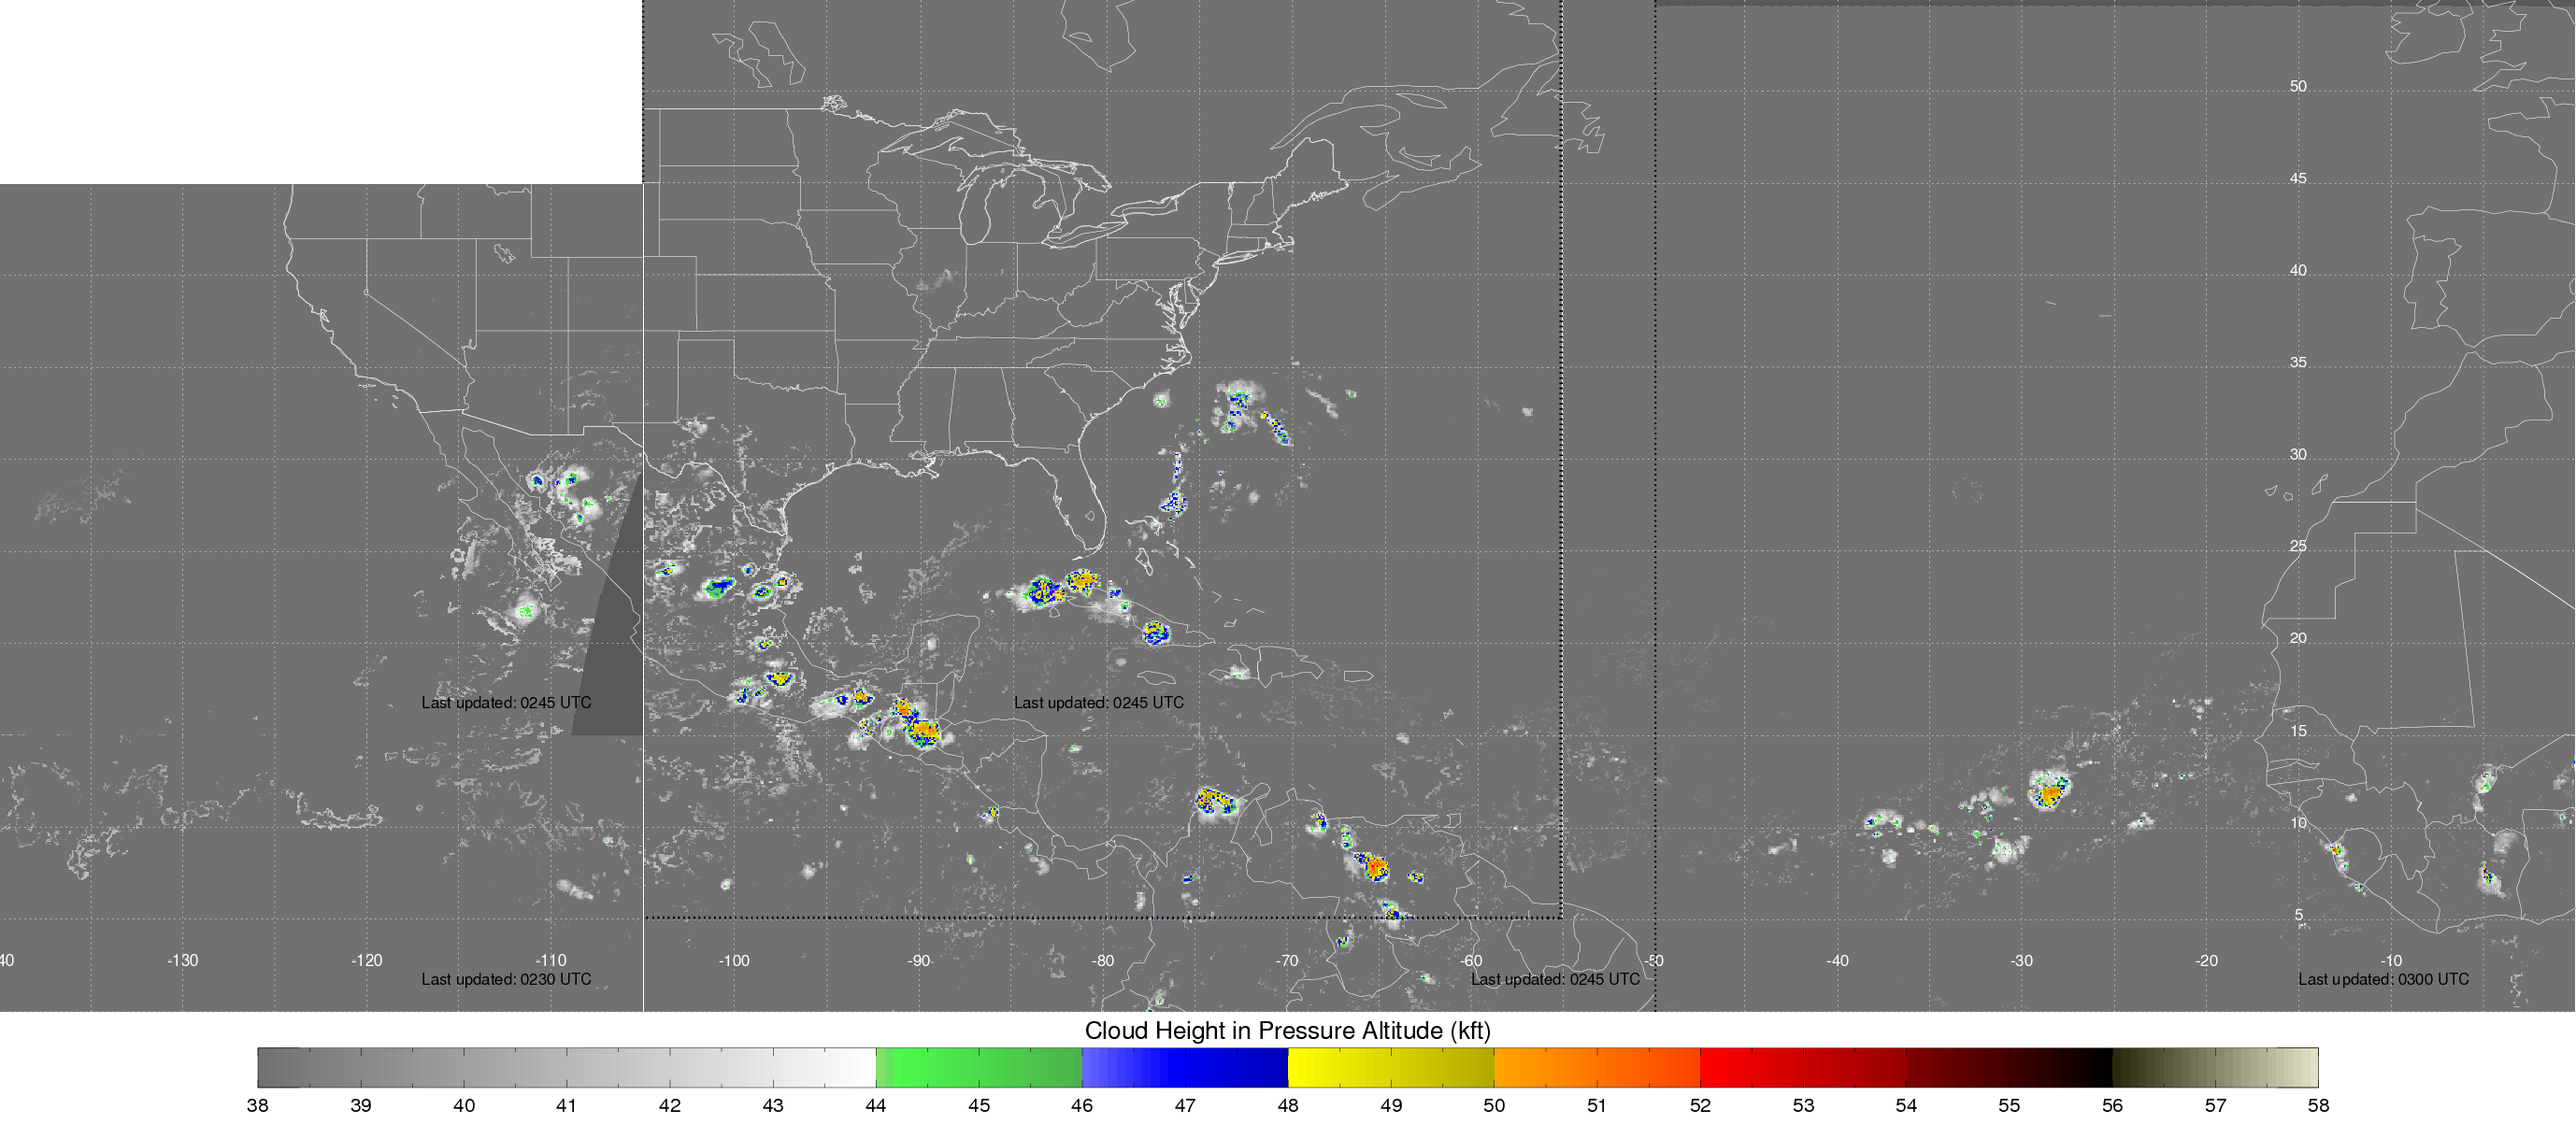Image resolution: width=2576 pixels, height=1124 pixels.
Task: Click the bright red 52-53 kft colorbar segment
Action: pos(1750,1067)
